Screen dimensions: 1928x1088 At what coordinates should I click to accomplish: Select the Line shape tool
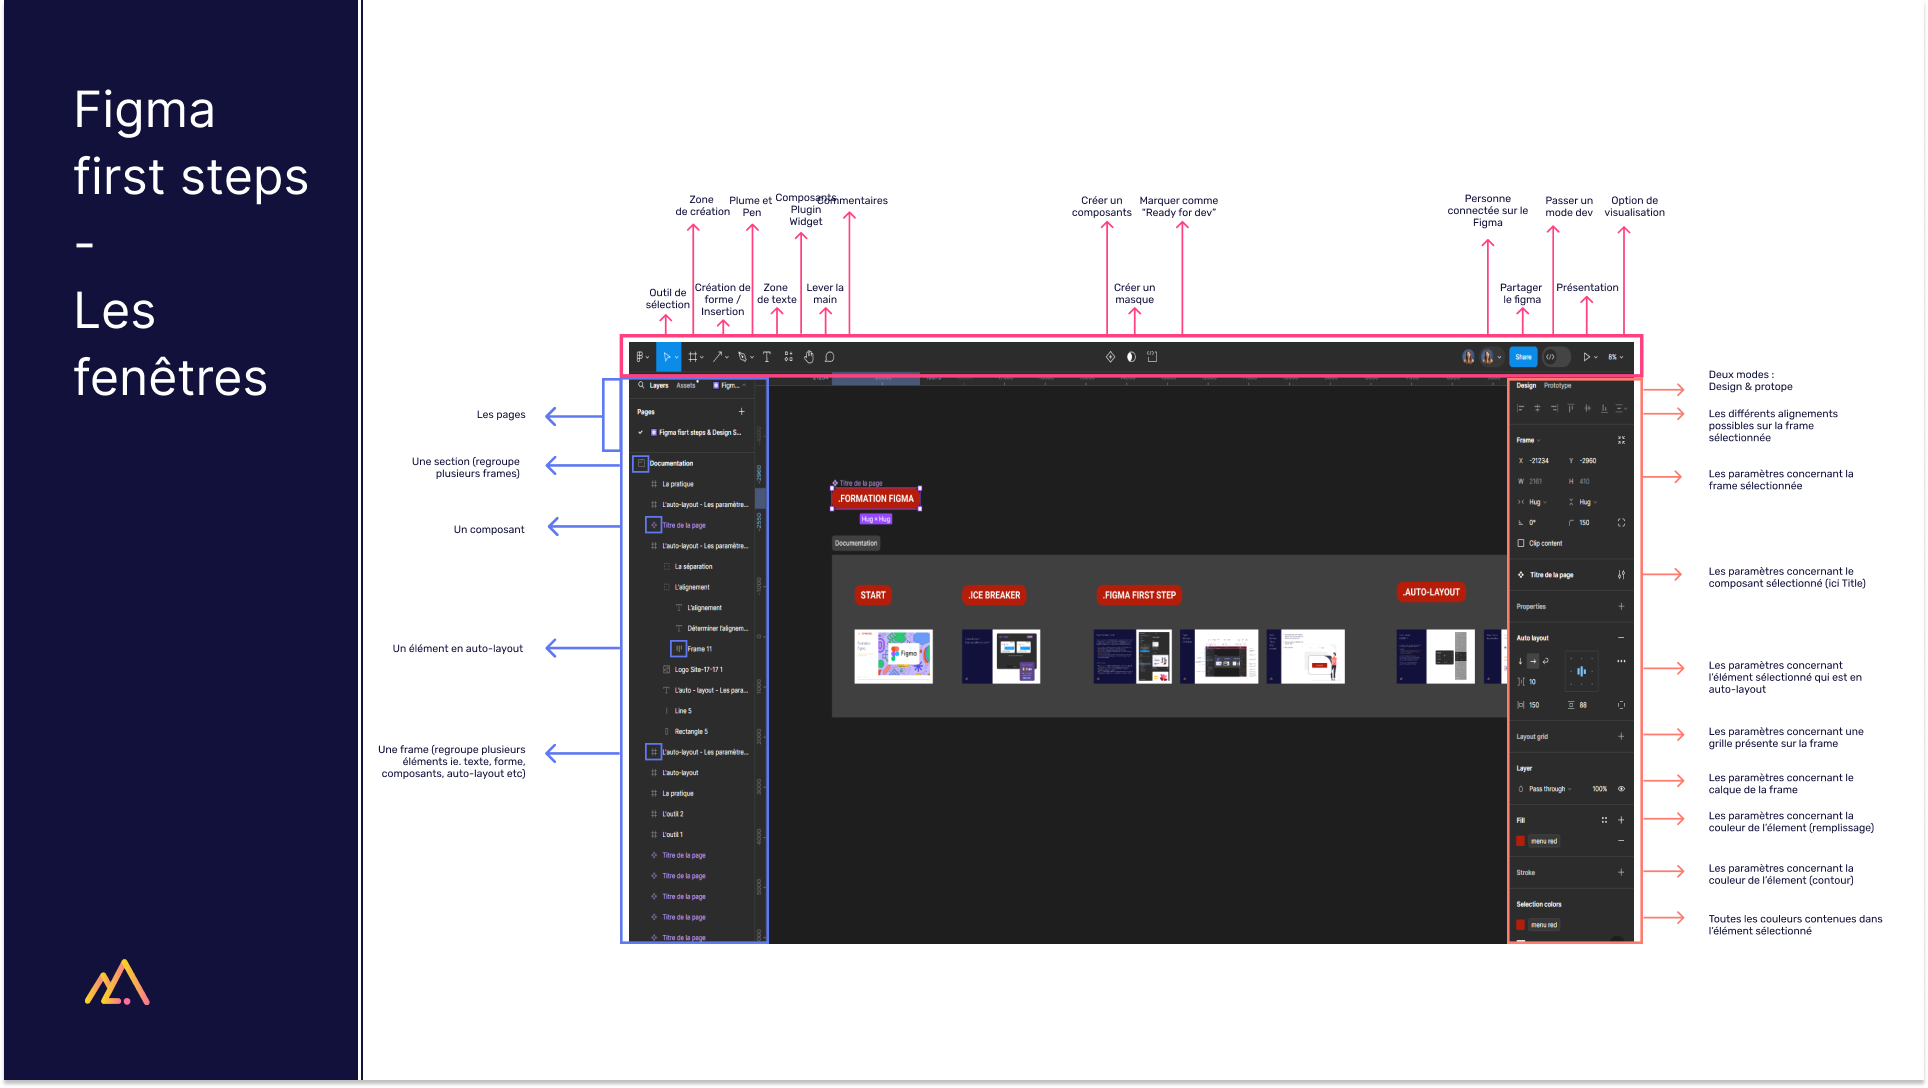click(x=717, y=357)
